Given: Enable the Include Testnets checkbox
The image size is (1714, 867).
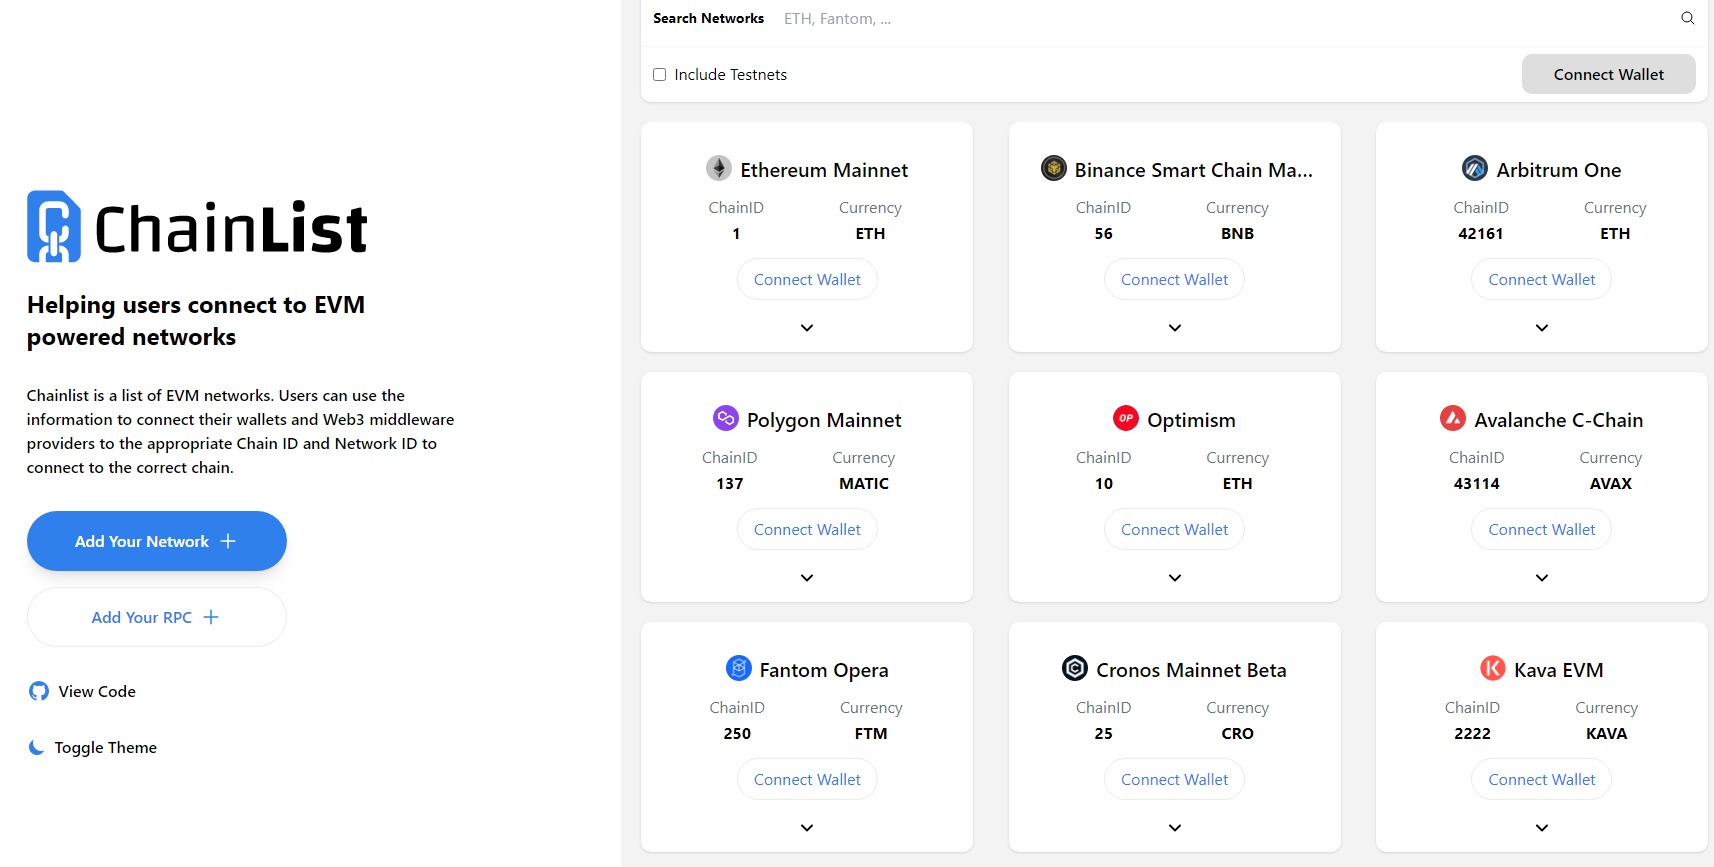Looking at the screenshot, I should click(660, 75).
